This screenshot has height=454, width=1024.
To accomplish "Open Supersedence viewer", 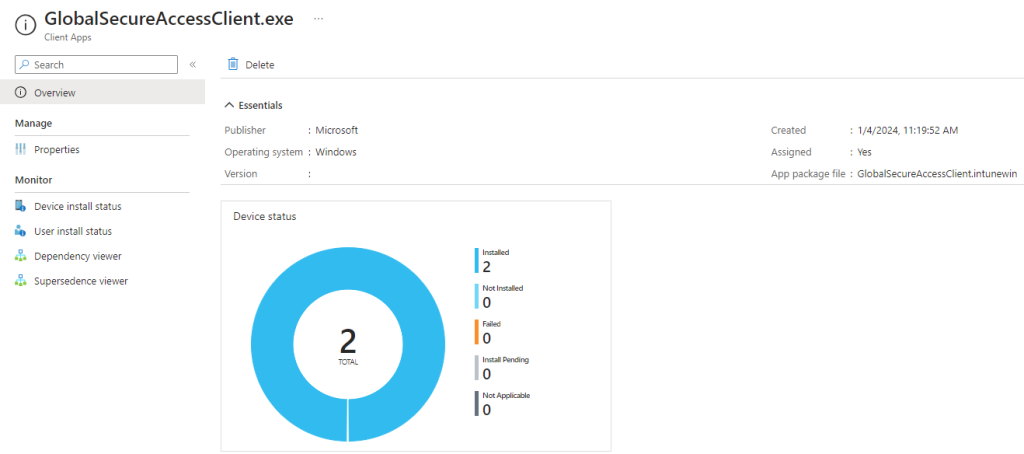I will 81,281.
